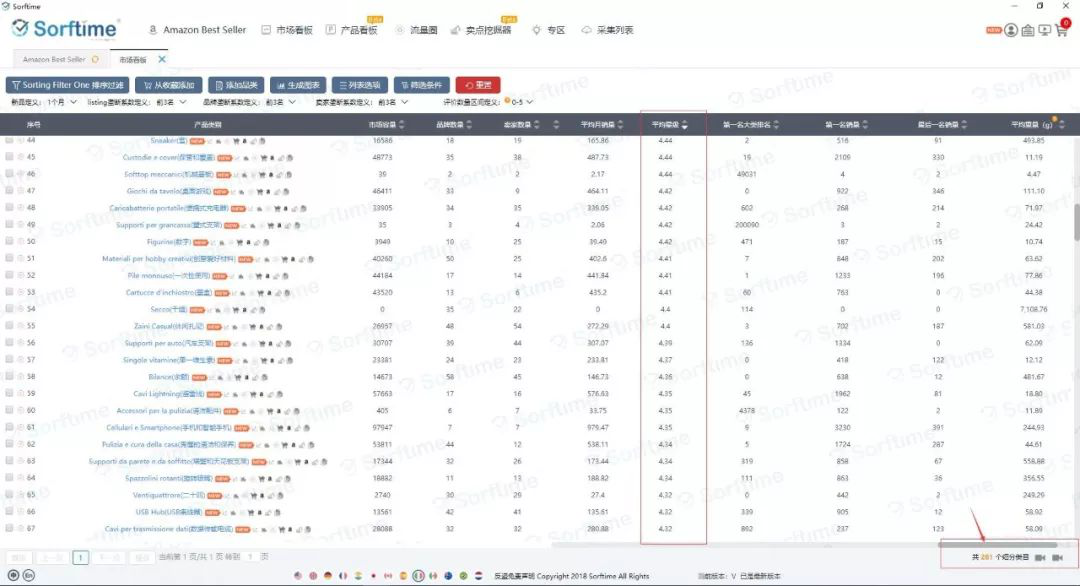Tick the checkbox for row 55 Zaini Casual
This screenshot has width=1080, height=586.
[x=10, y=326]
